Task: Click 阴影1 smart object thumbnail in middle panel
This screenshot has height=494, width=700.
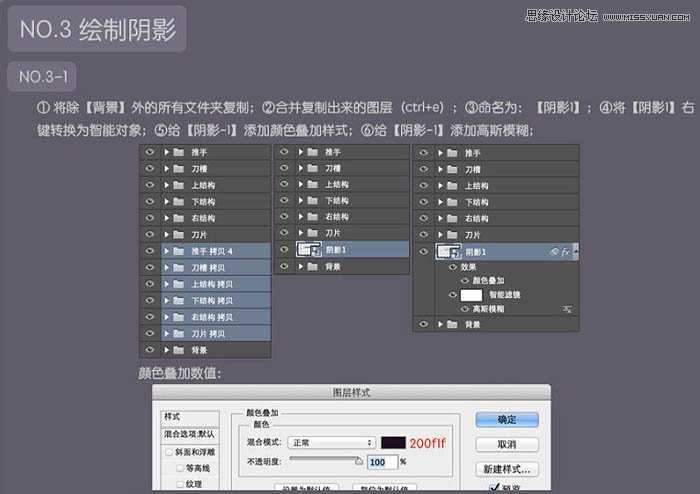Action: coord(309,249)
